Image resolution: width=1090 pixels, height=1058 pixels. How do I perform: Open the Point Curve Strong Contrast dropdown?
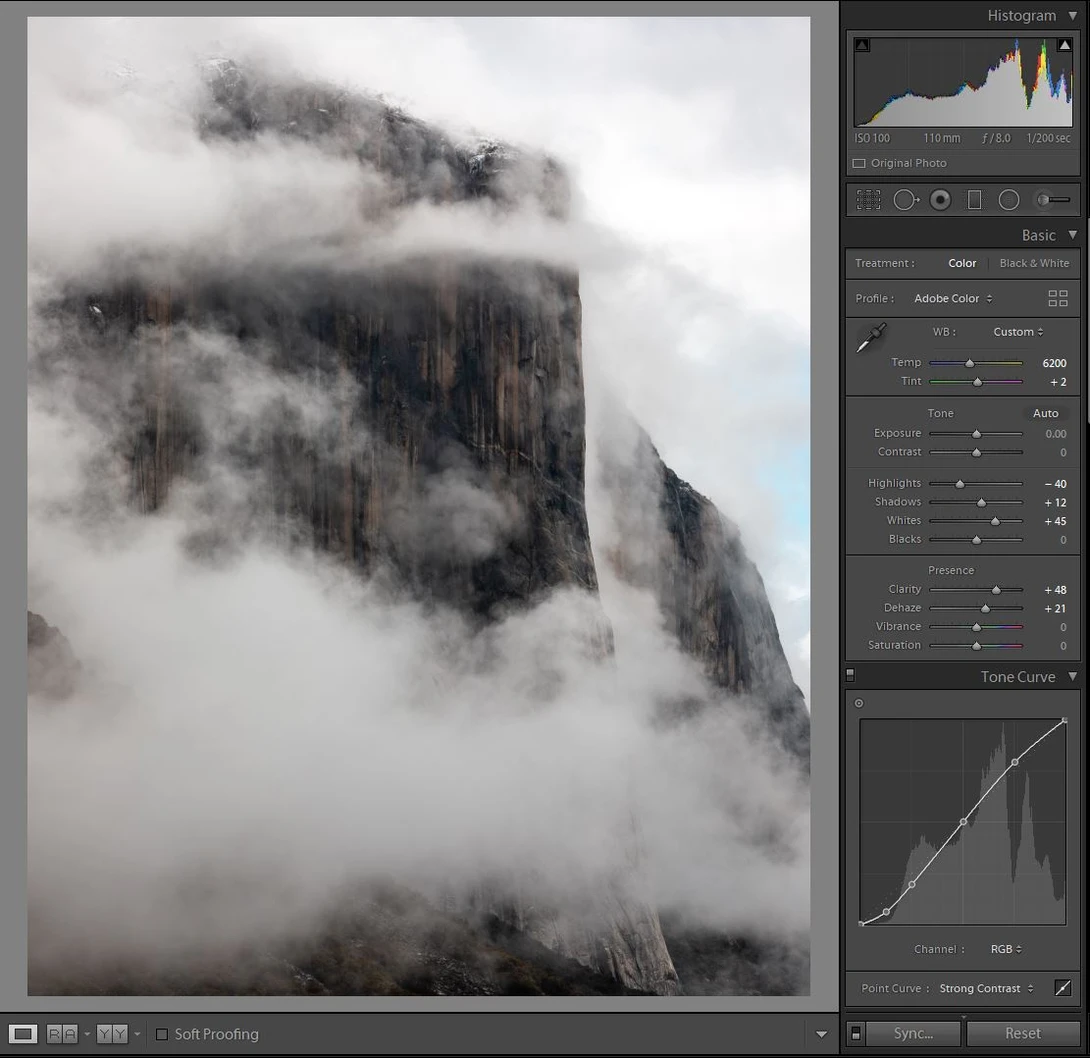pyautogui.click(x=986, y=988)
